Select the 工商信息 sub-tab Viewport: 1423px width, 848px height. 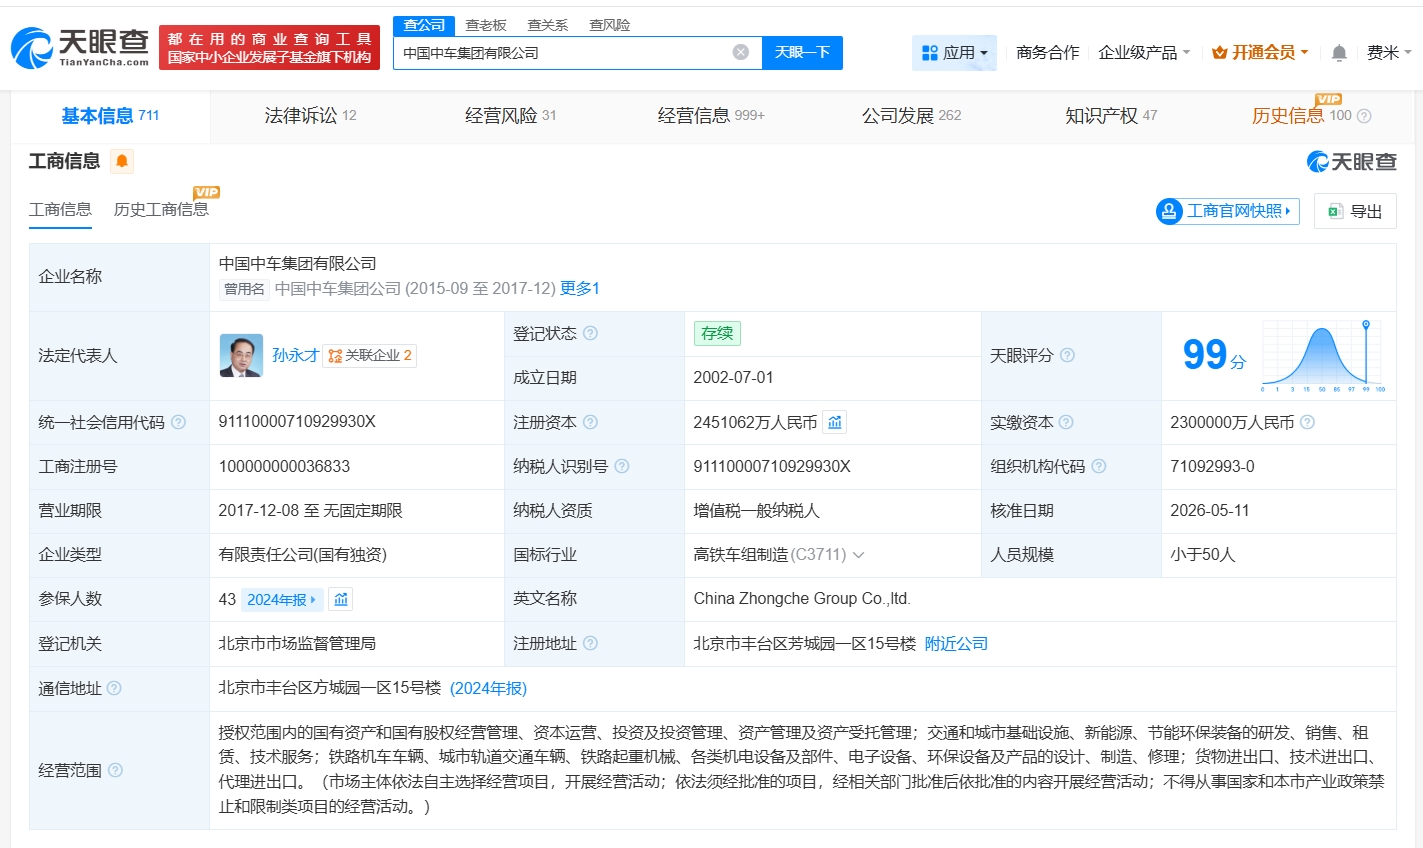click(60, 209)
